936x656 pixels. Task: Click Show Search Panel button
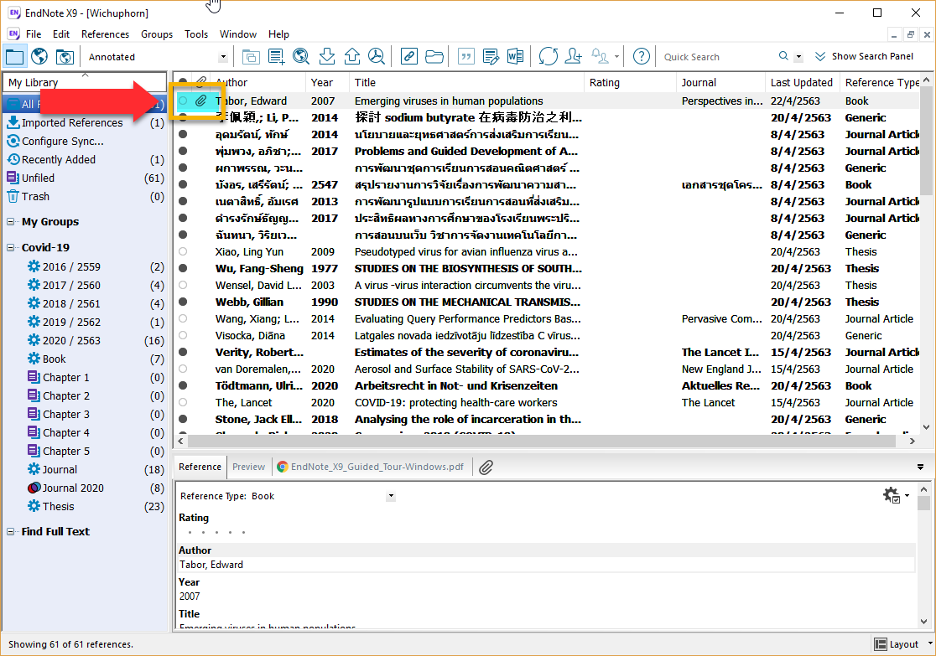point(864,57)
